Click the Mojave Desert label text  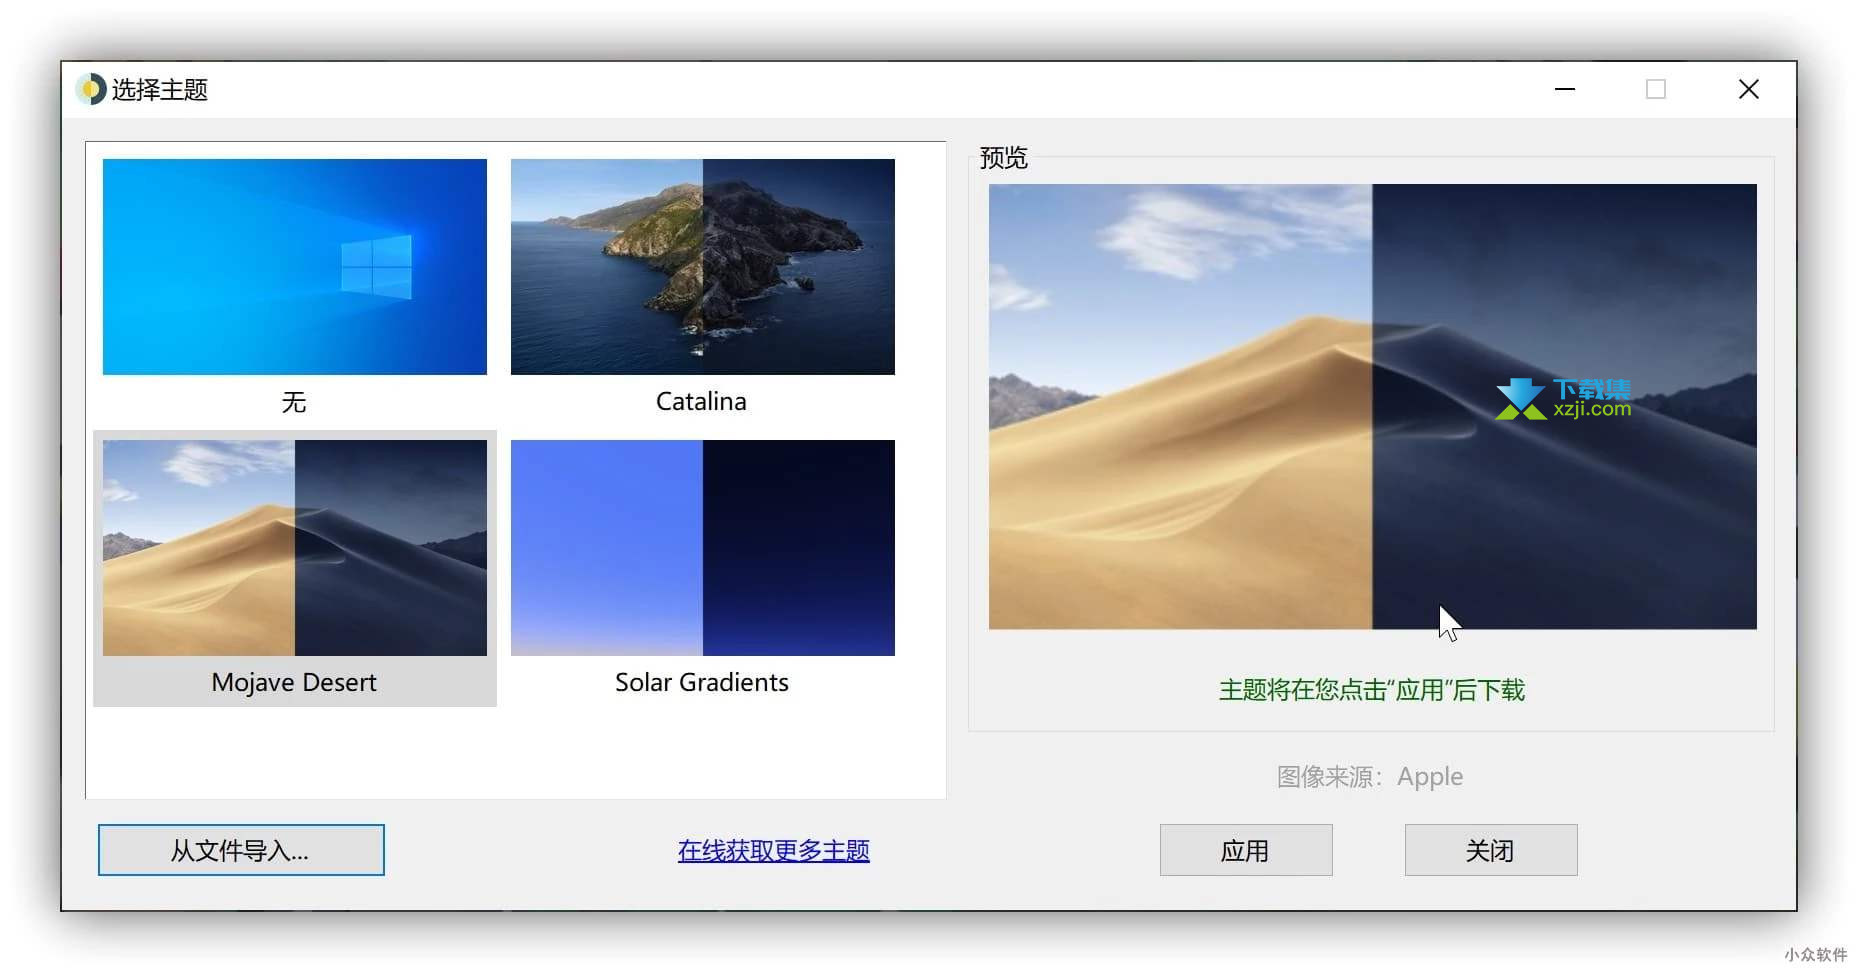(x=294, y=682)
